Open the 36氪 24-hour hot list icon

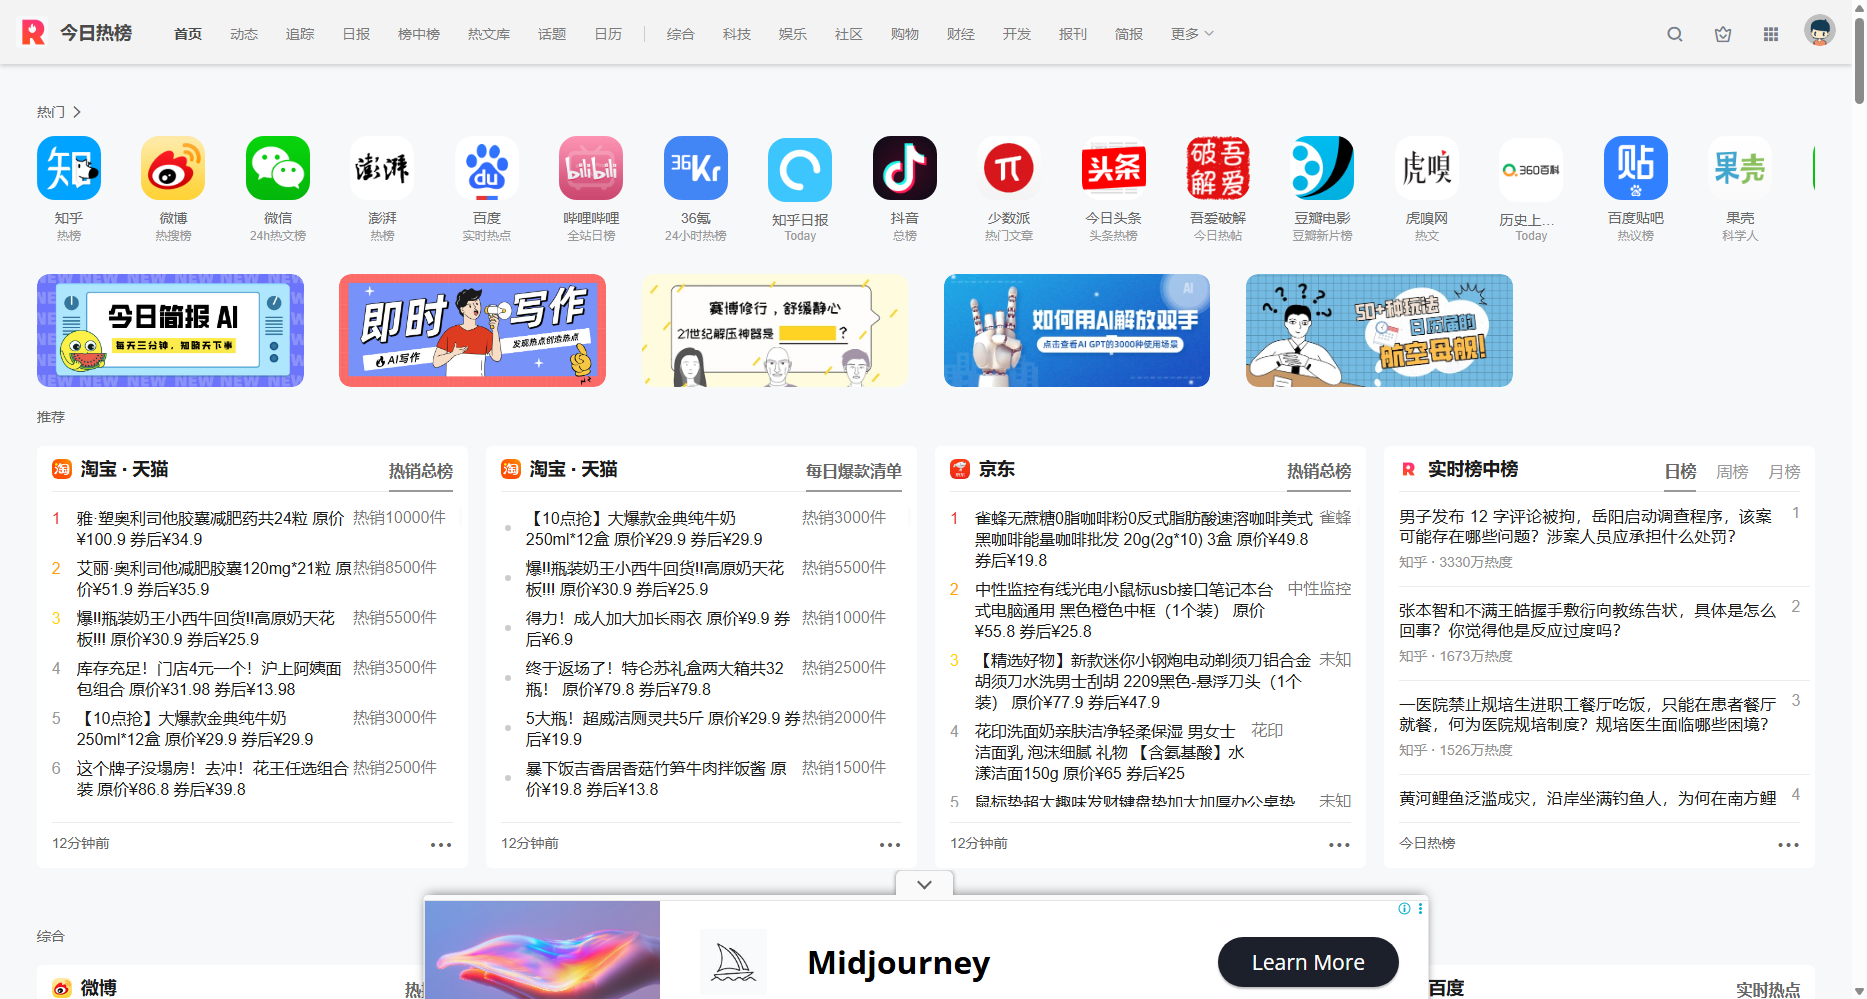tap(696, 168)
